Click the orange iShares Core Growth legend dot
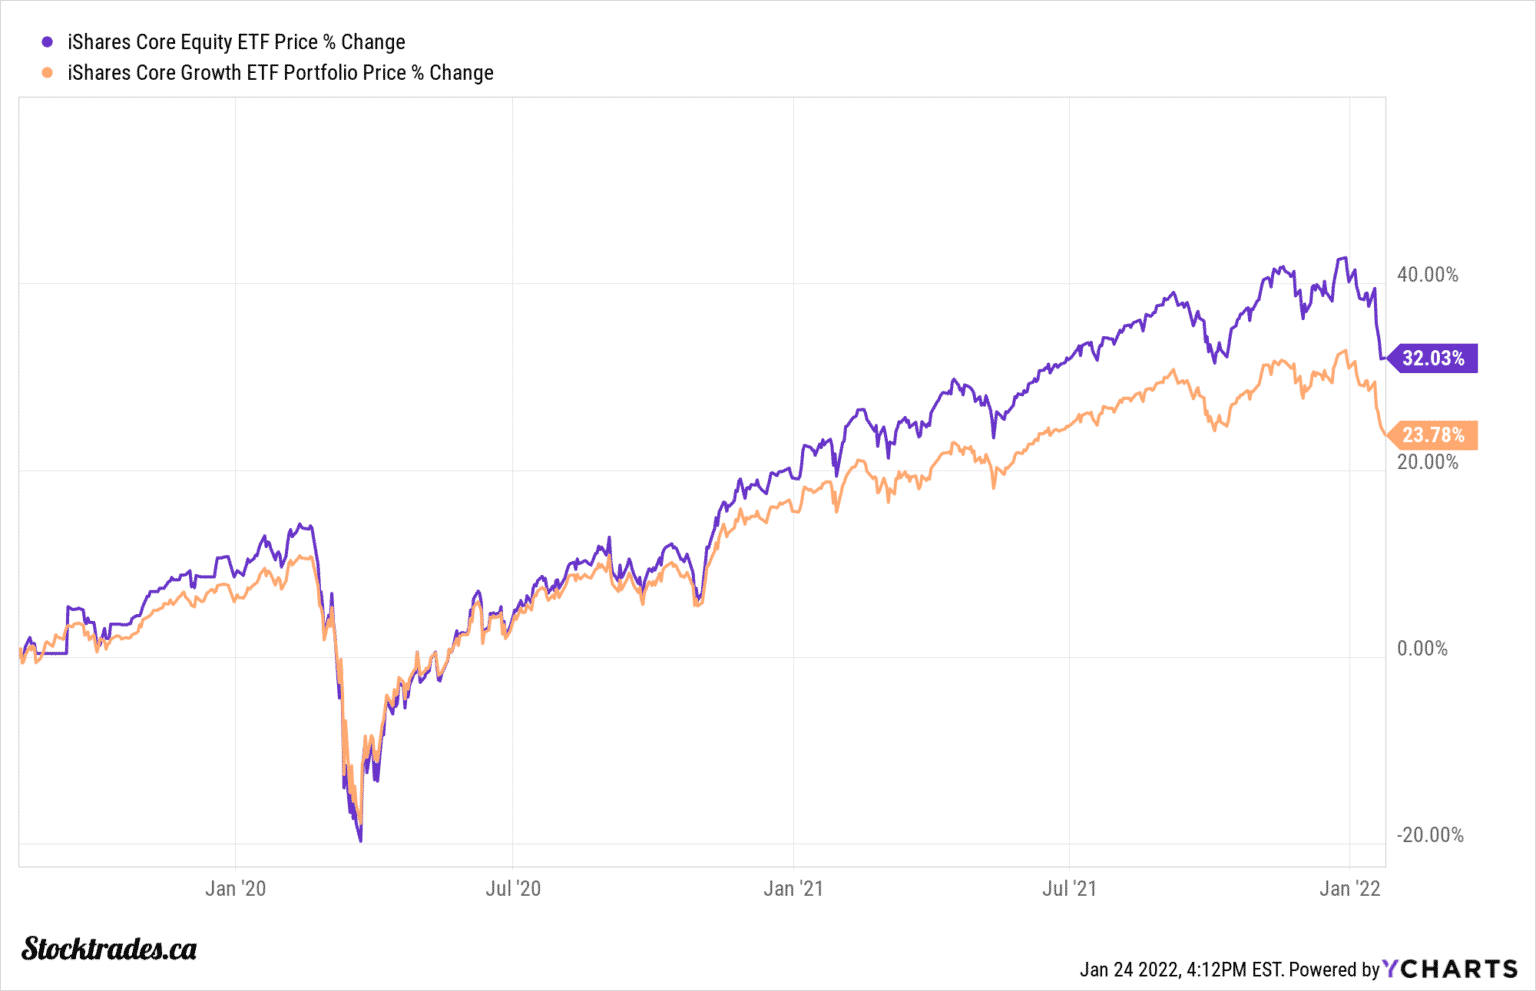The image size is (1536, 991). (47, 73)
